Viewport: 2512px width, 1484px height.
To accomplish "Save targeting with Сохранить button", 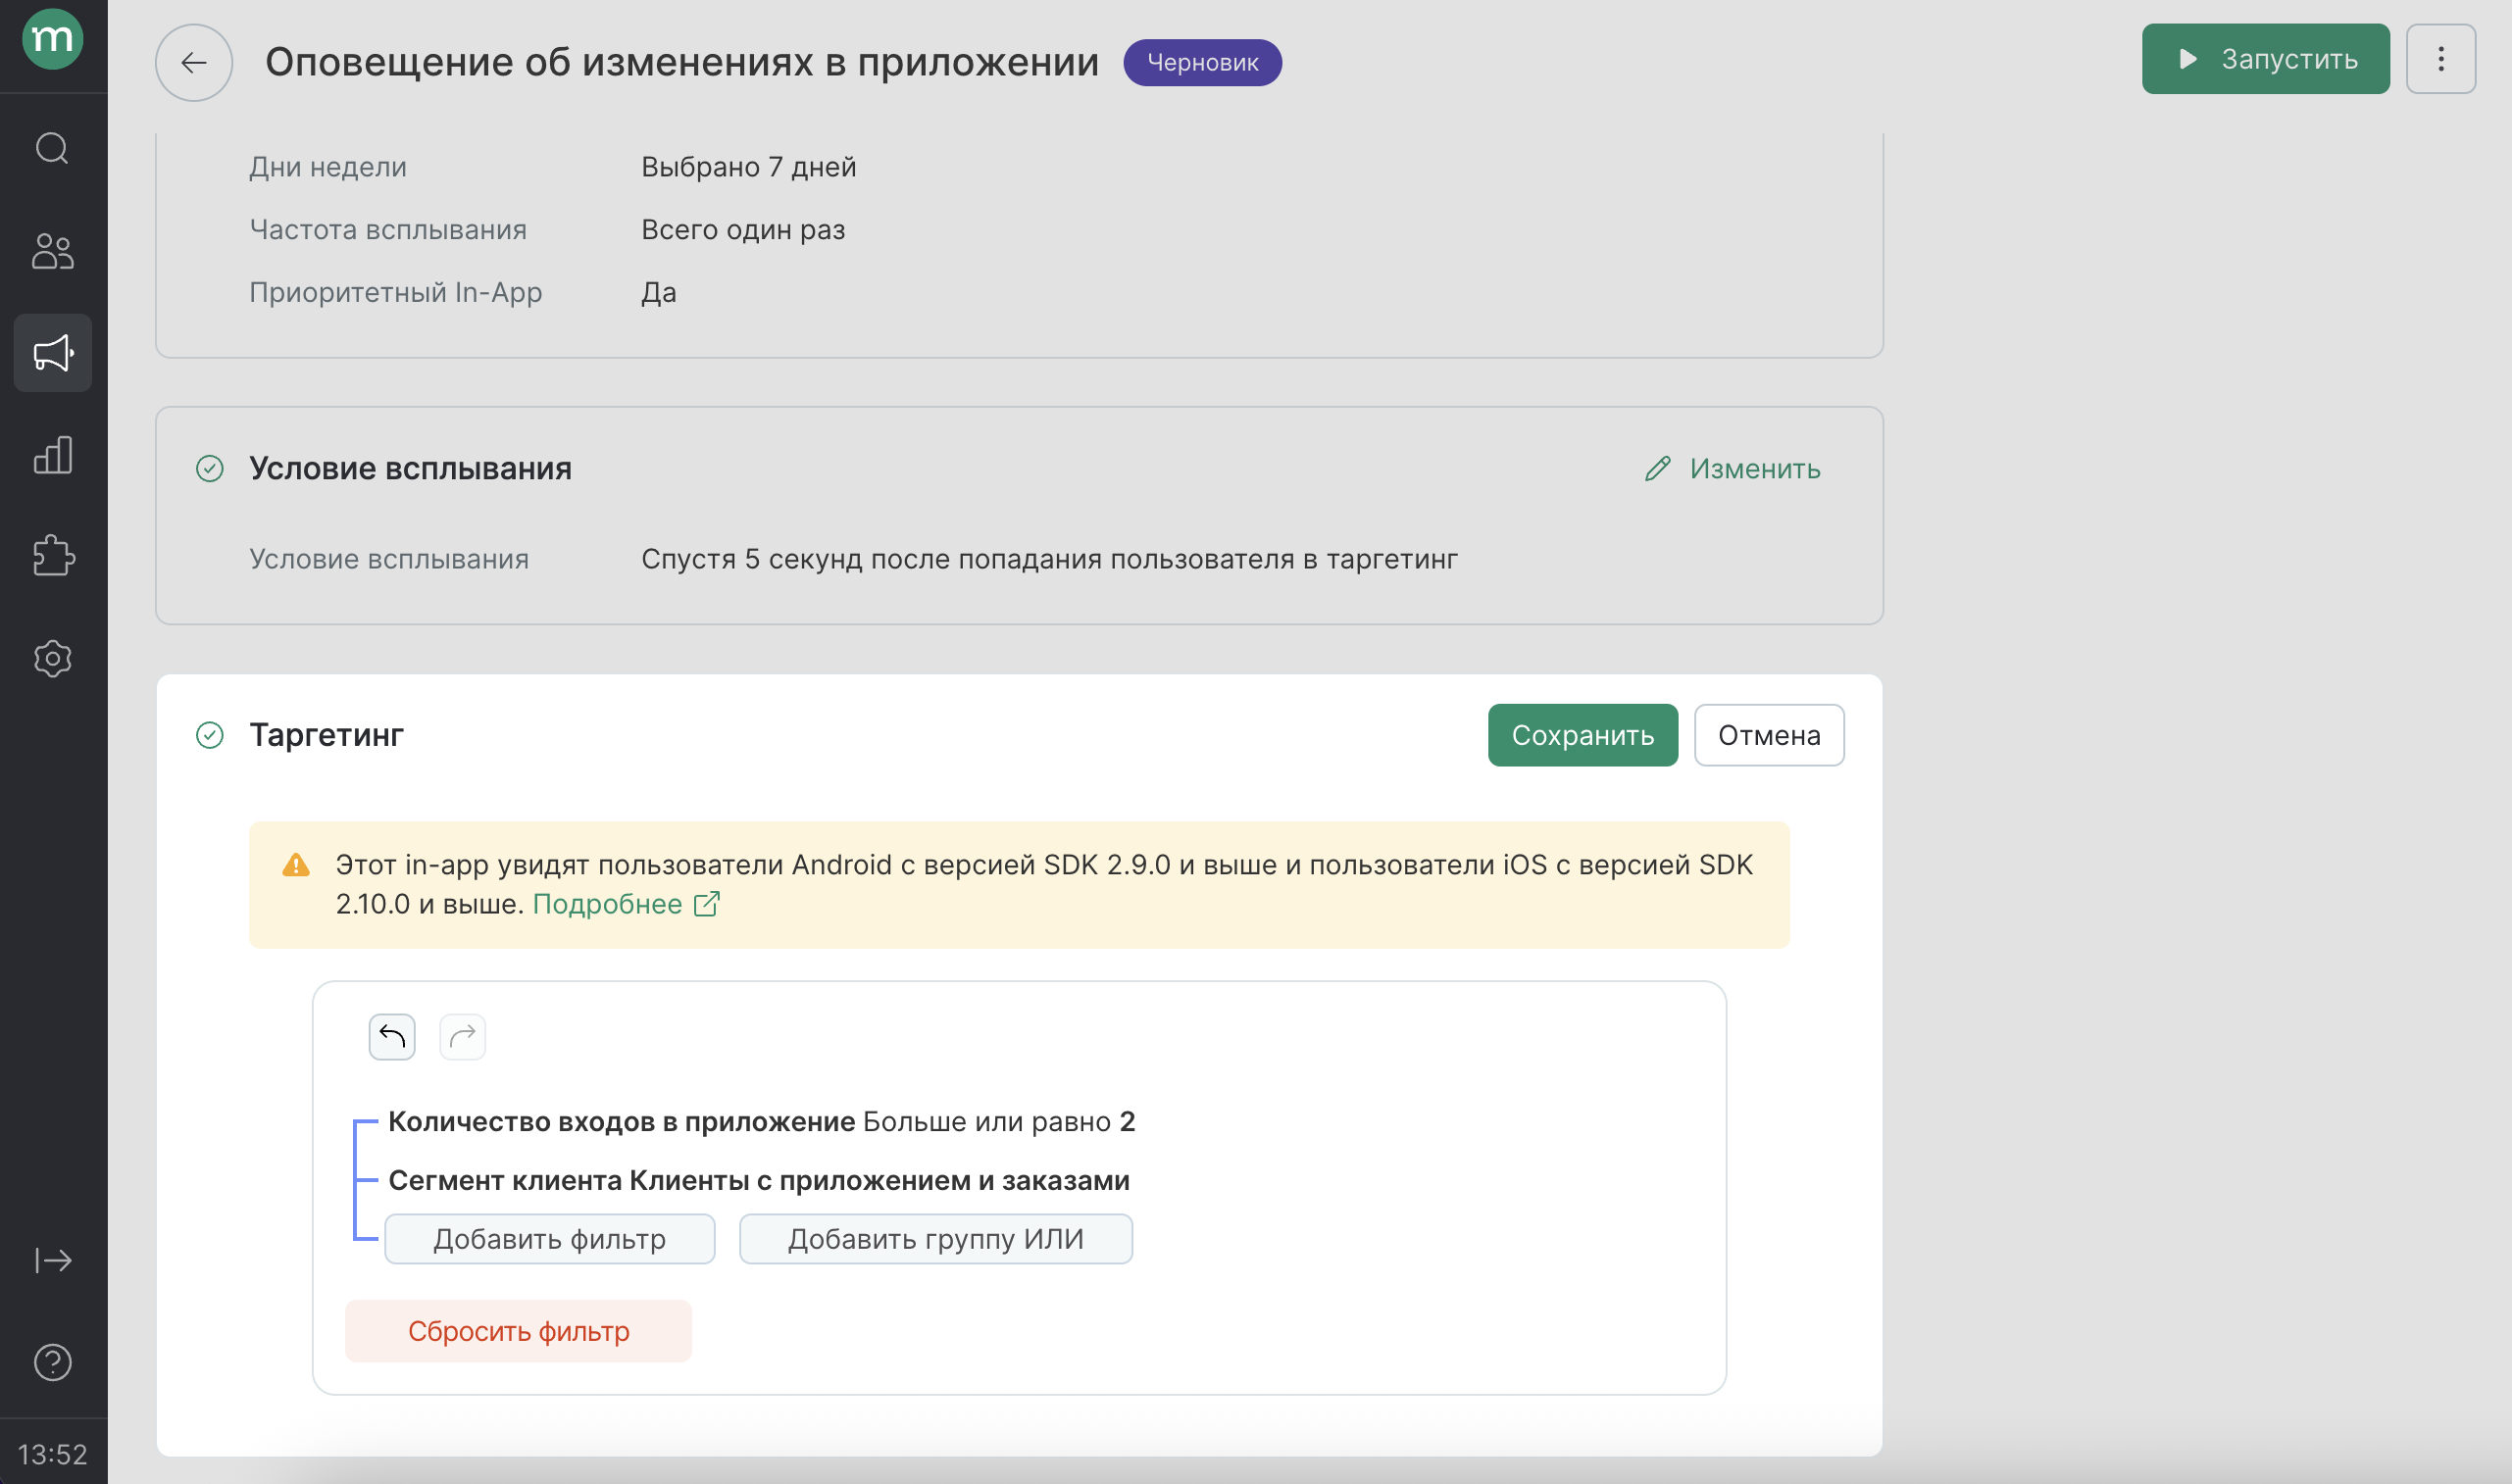I will point(1582,736).
